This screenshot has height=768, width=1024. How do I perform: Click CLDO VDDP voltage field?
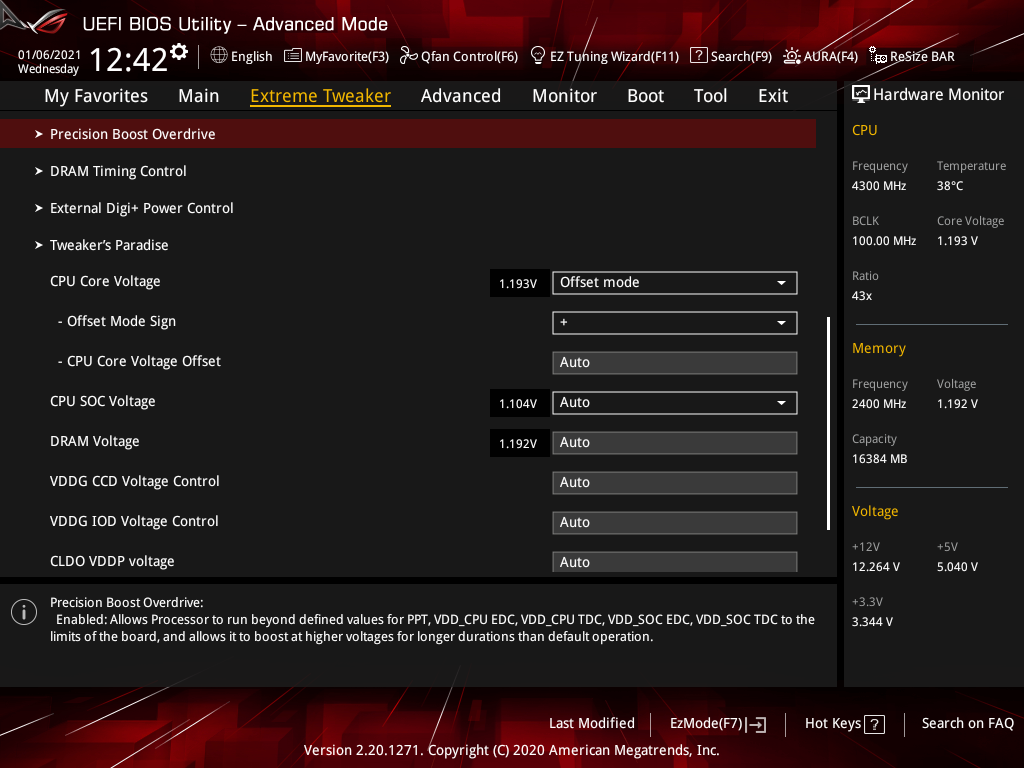675,562
